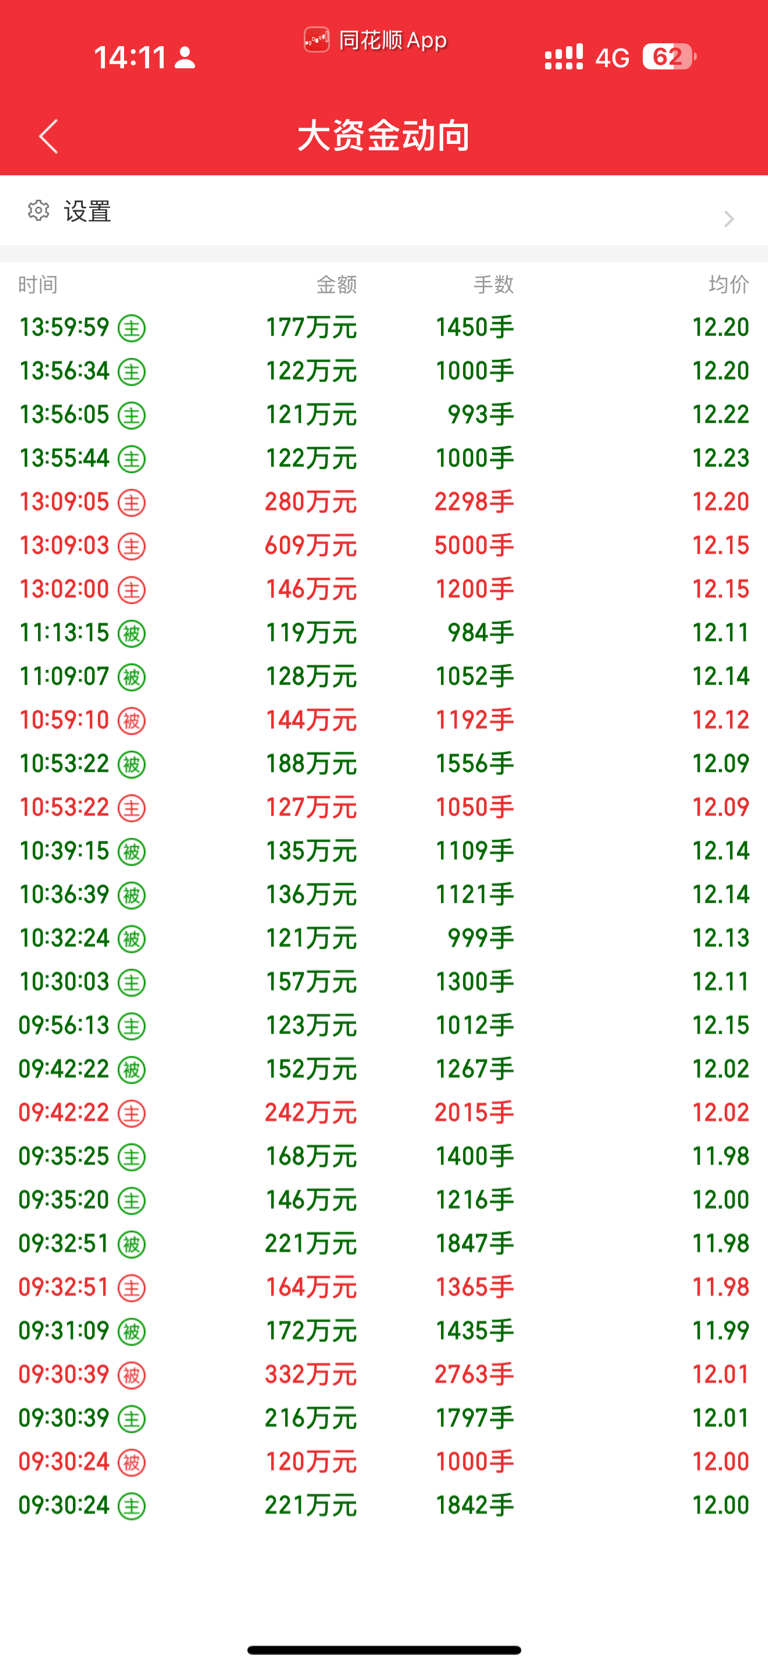Tap 主 icon at the bottom 09:30:24 row
Screen dimensions: 768x1669
coord(132,1506)
